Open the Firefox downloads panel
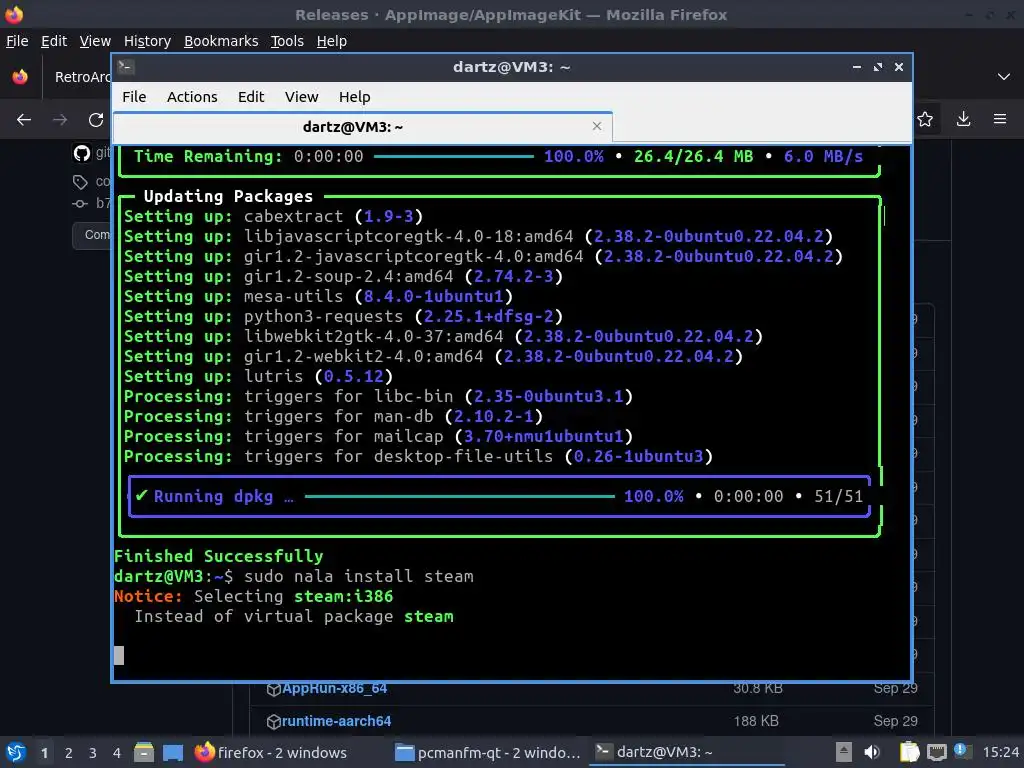Viewport: 1024px width, 768px height. click(x=963, y=119)
